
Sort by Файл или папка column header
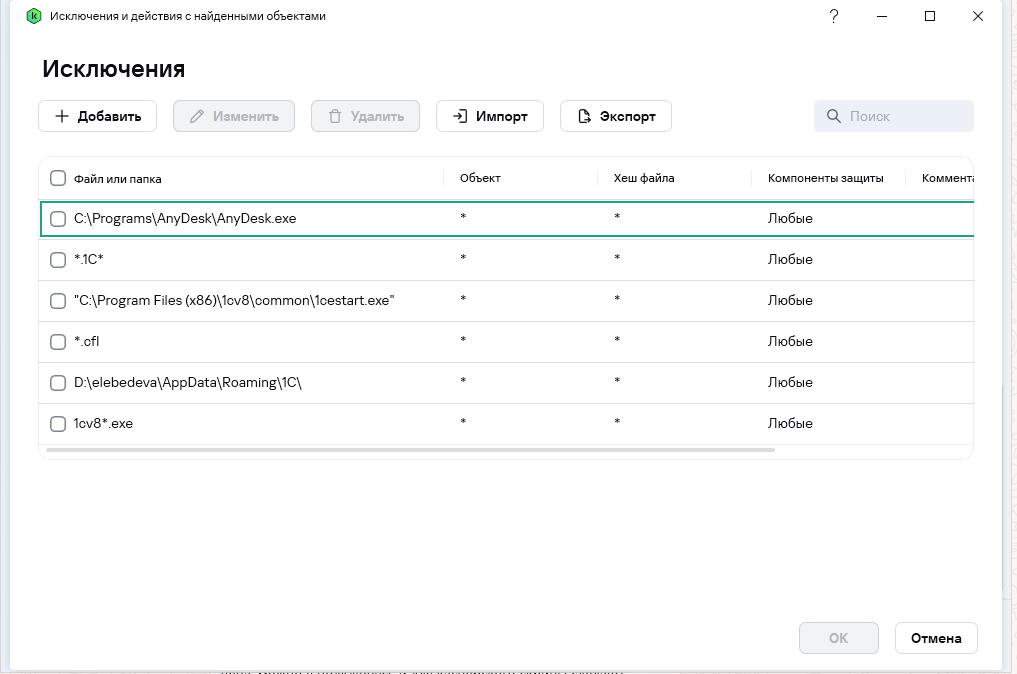tap(117, 178)
